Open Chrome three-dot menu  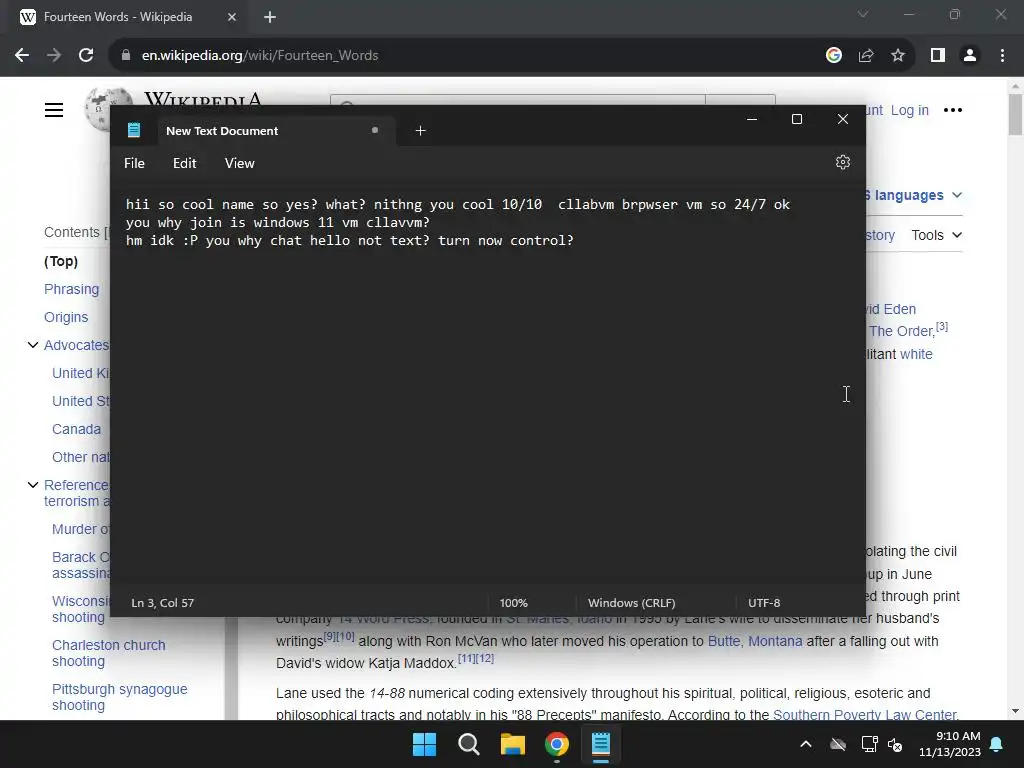(x=1002, y=56)
